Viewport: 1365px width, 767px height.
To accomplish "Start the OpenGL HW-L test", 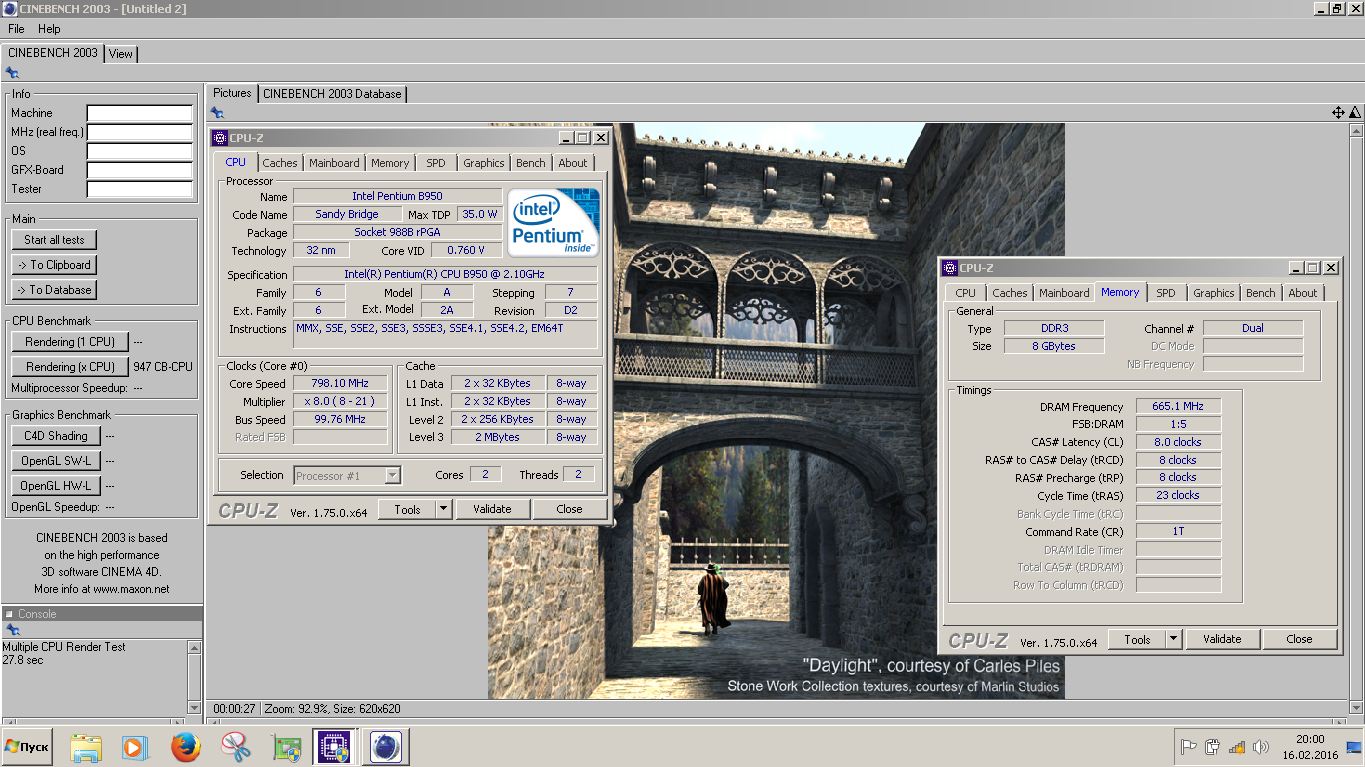I will pos(56,486).
